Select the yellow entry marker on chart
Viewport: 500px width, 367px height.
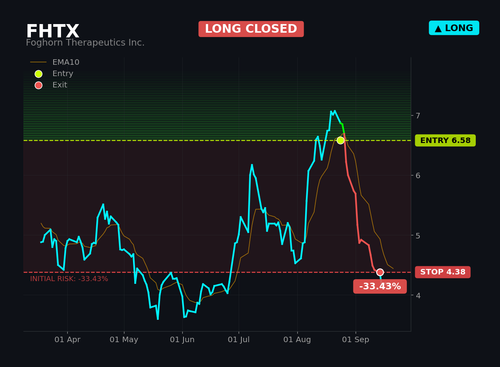tap(340, 140)
